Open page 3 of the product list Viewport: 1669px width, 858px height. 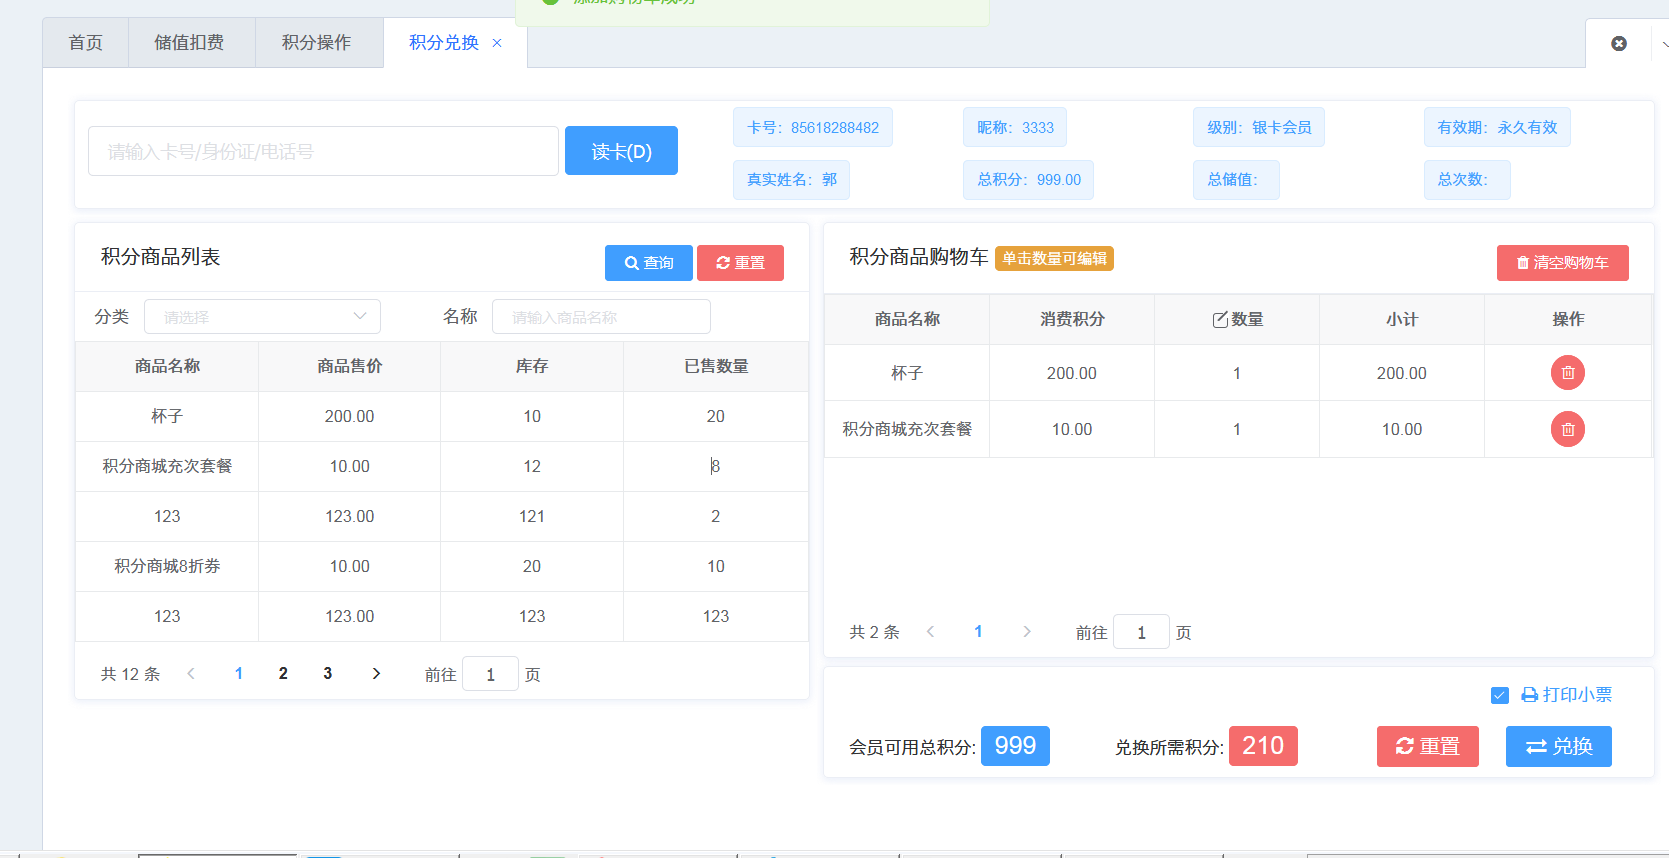(327, 674)
